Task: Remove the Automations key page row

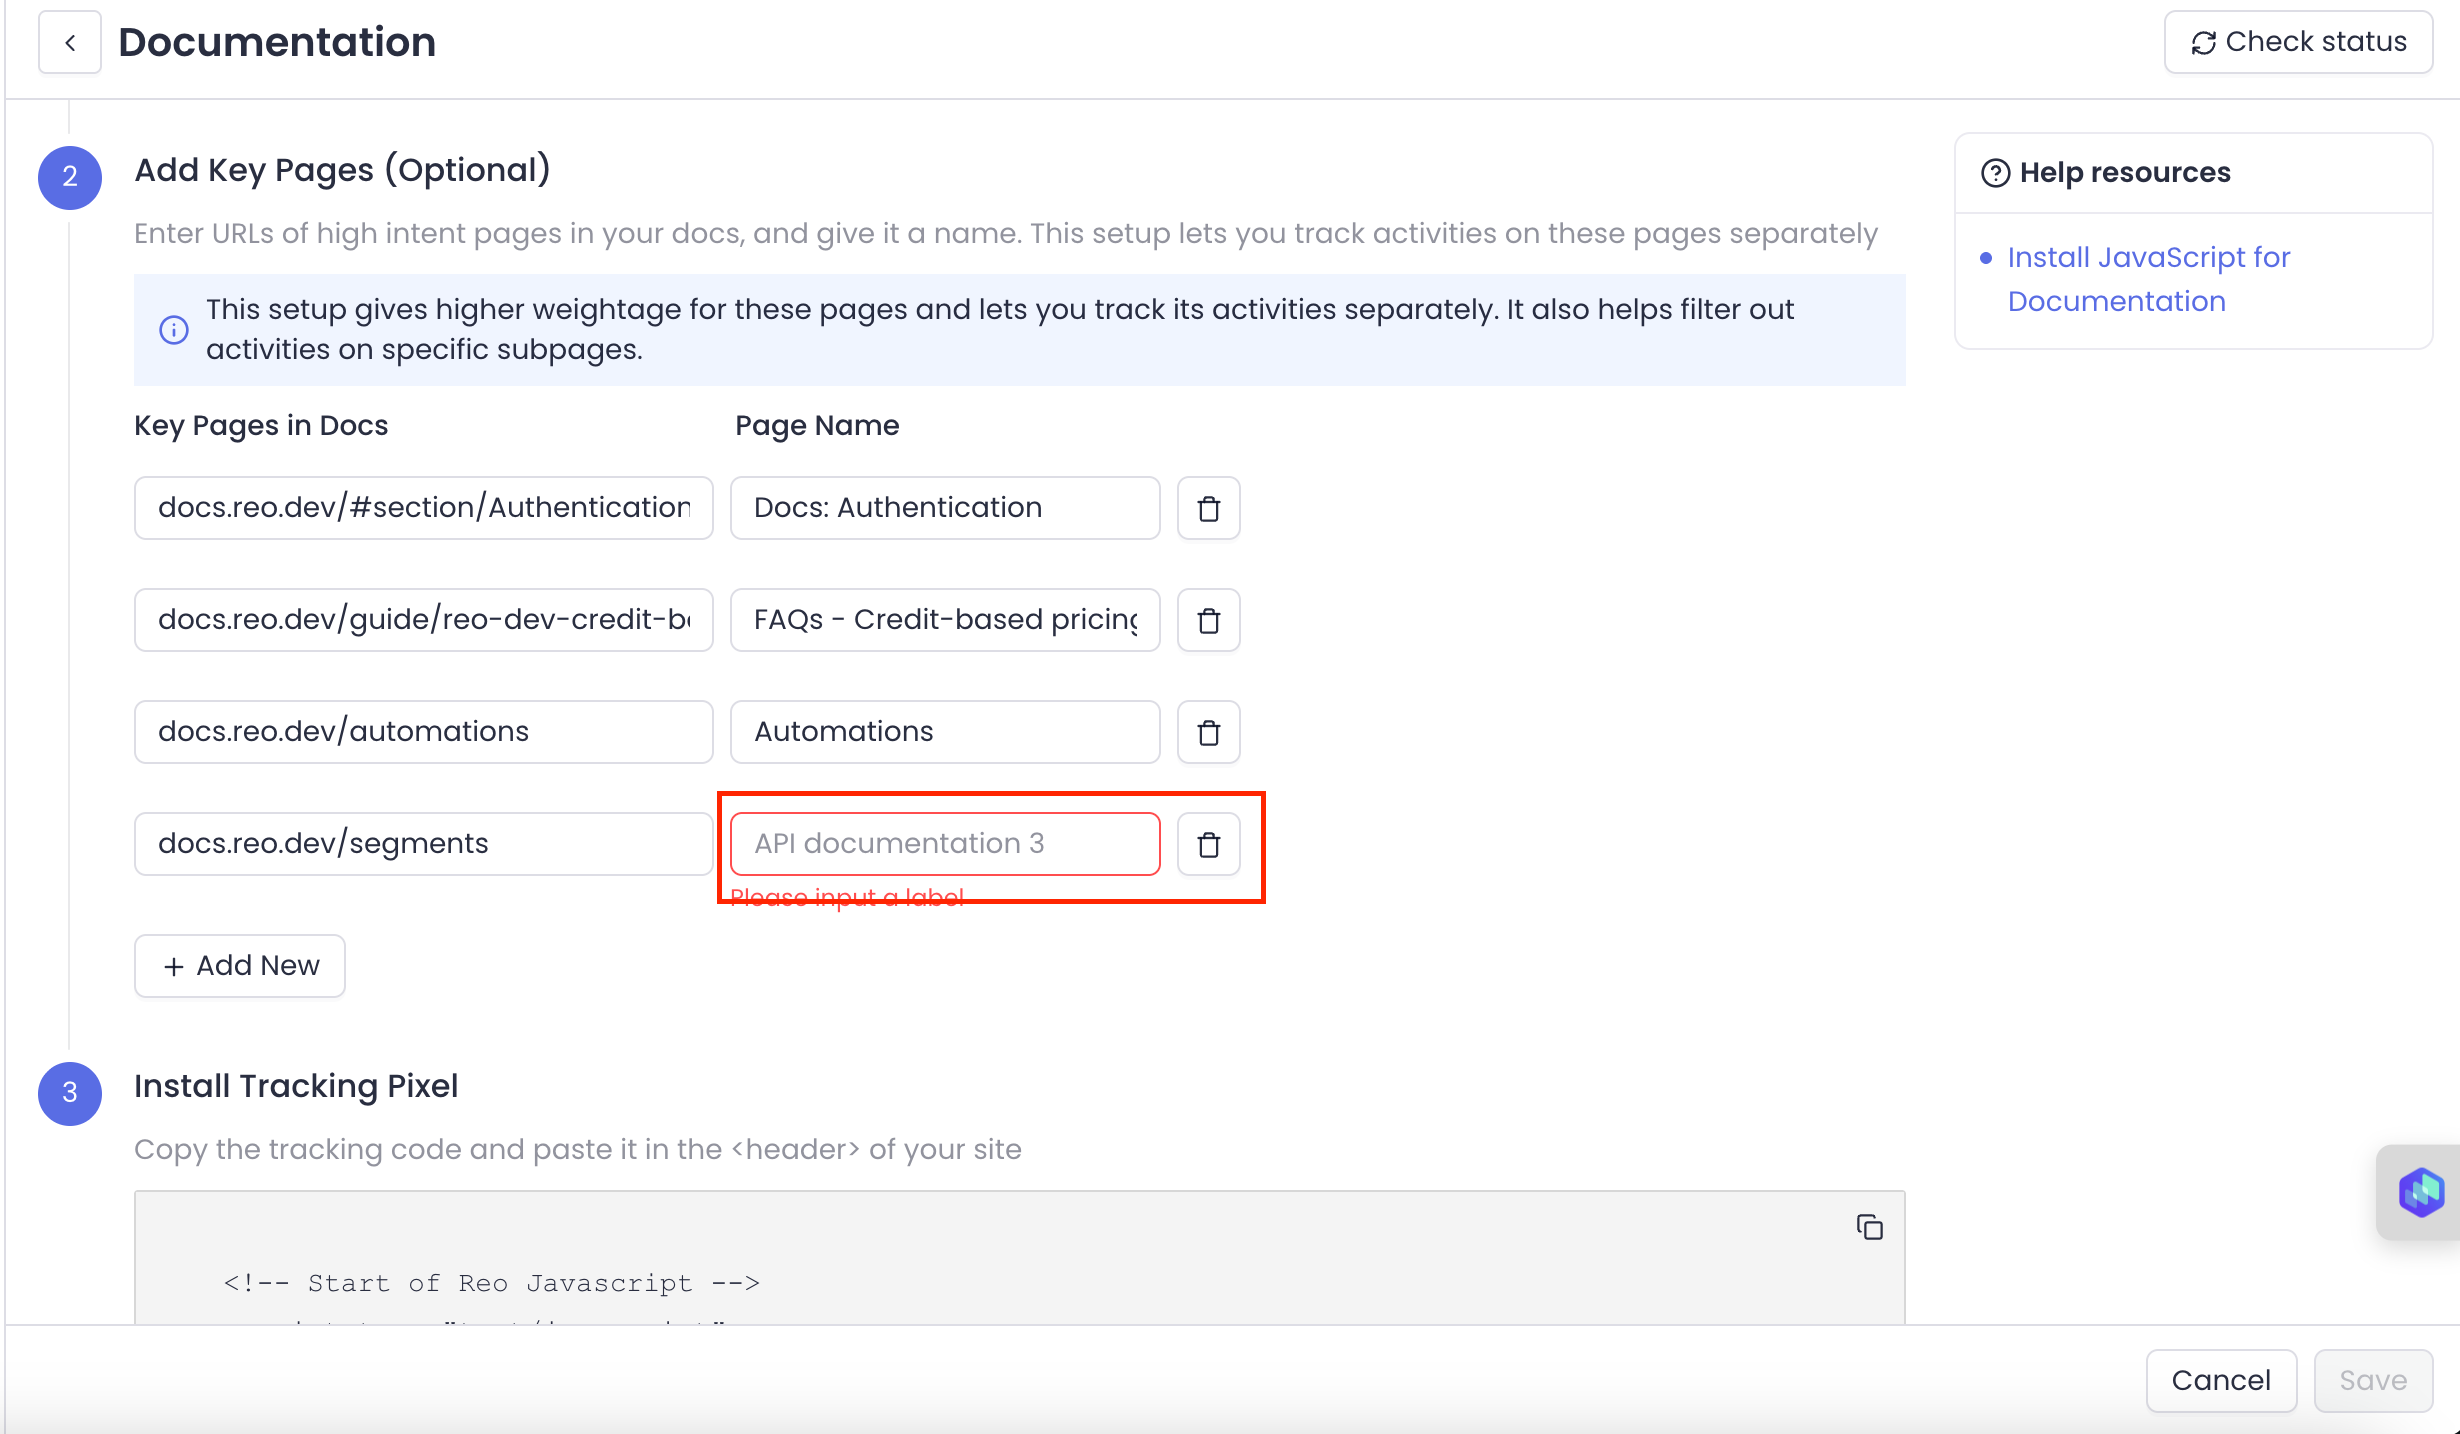Action: click(x=1208, y=732)
